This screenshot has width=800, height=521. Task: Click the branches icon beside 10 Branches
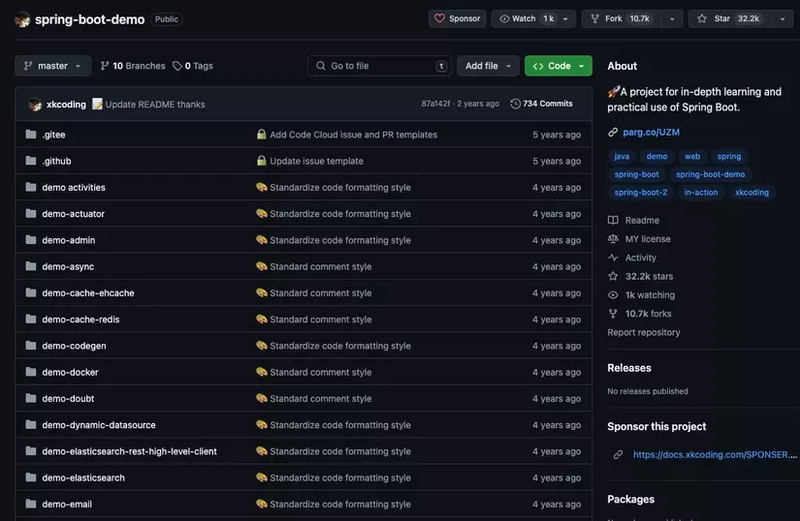click(105, 66)
